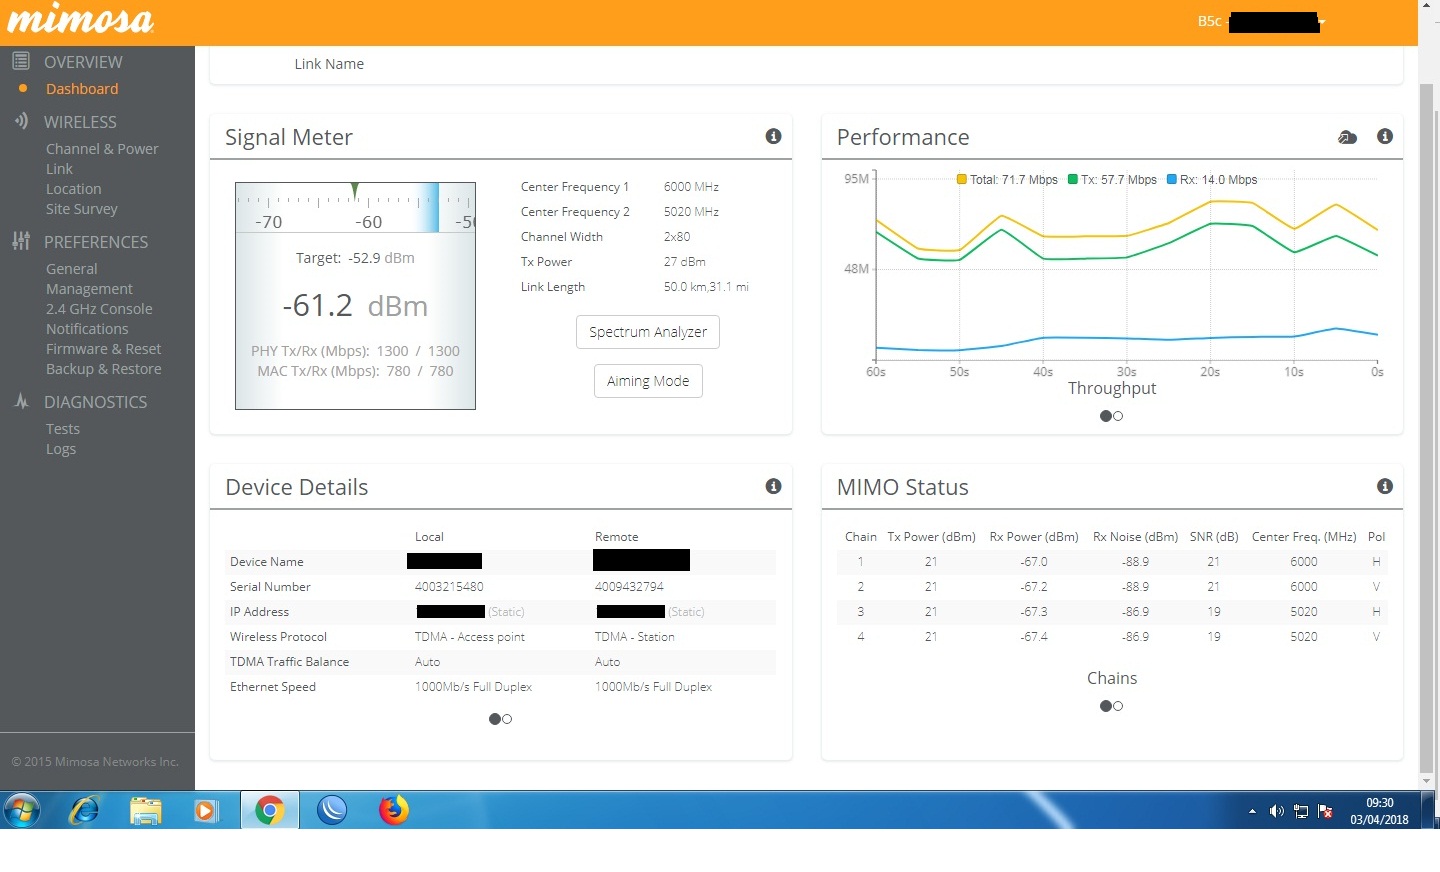This screenshot has height=872, width=1440.
Task: Select the first Performance pagination dot
Action: click(x=1106, y=416)
